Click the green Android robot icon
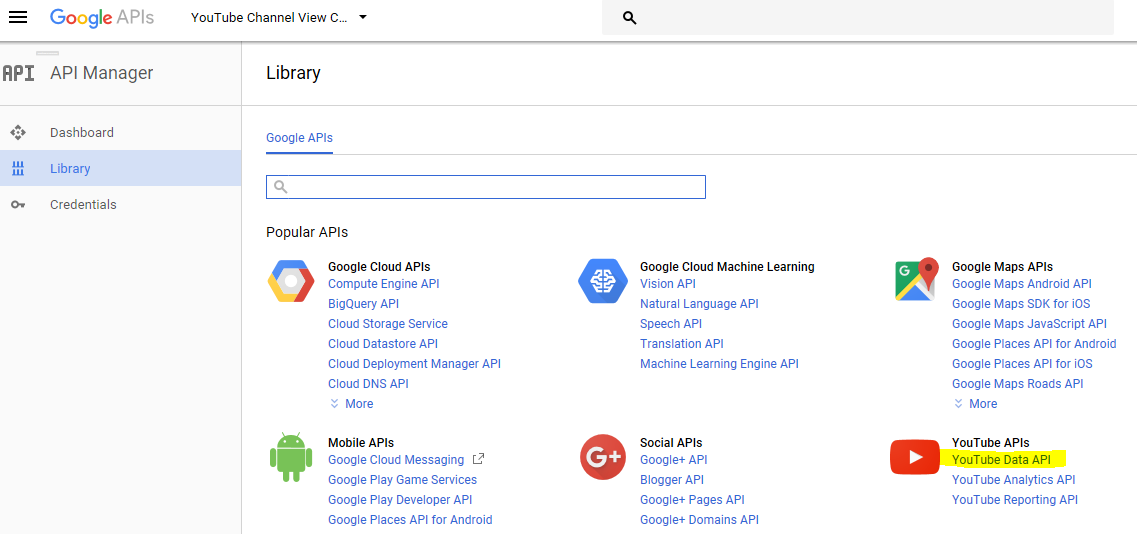 point(291,457)
